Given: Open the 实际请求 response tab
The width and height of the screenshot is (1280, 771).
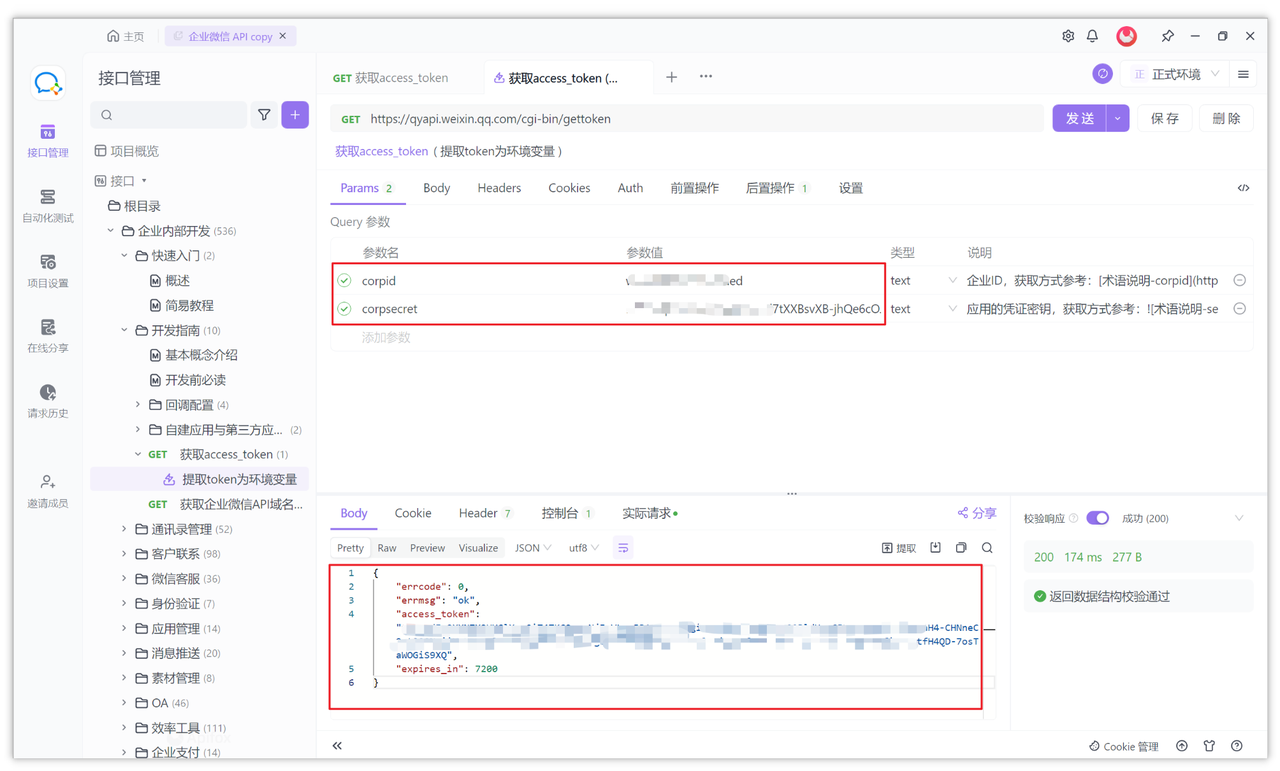Looking at the screenshot, I should coord(650,513).
